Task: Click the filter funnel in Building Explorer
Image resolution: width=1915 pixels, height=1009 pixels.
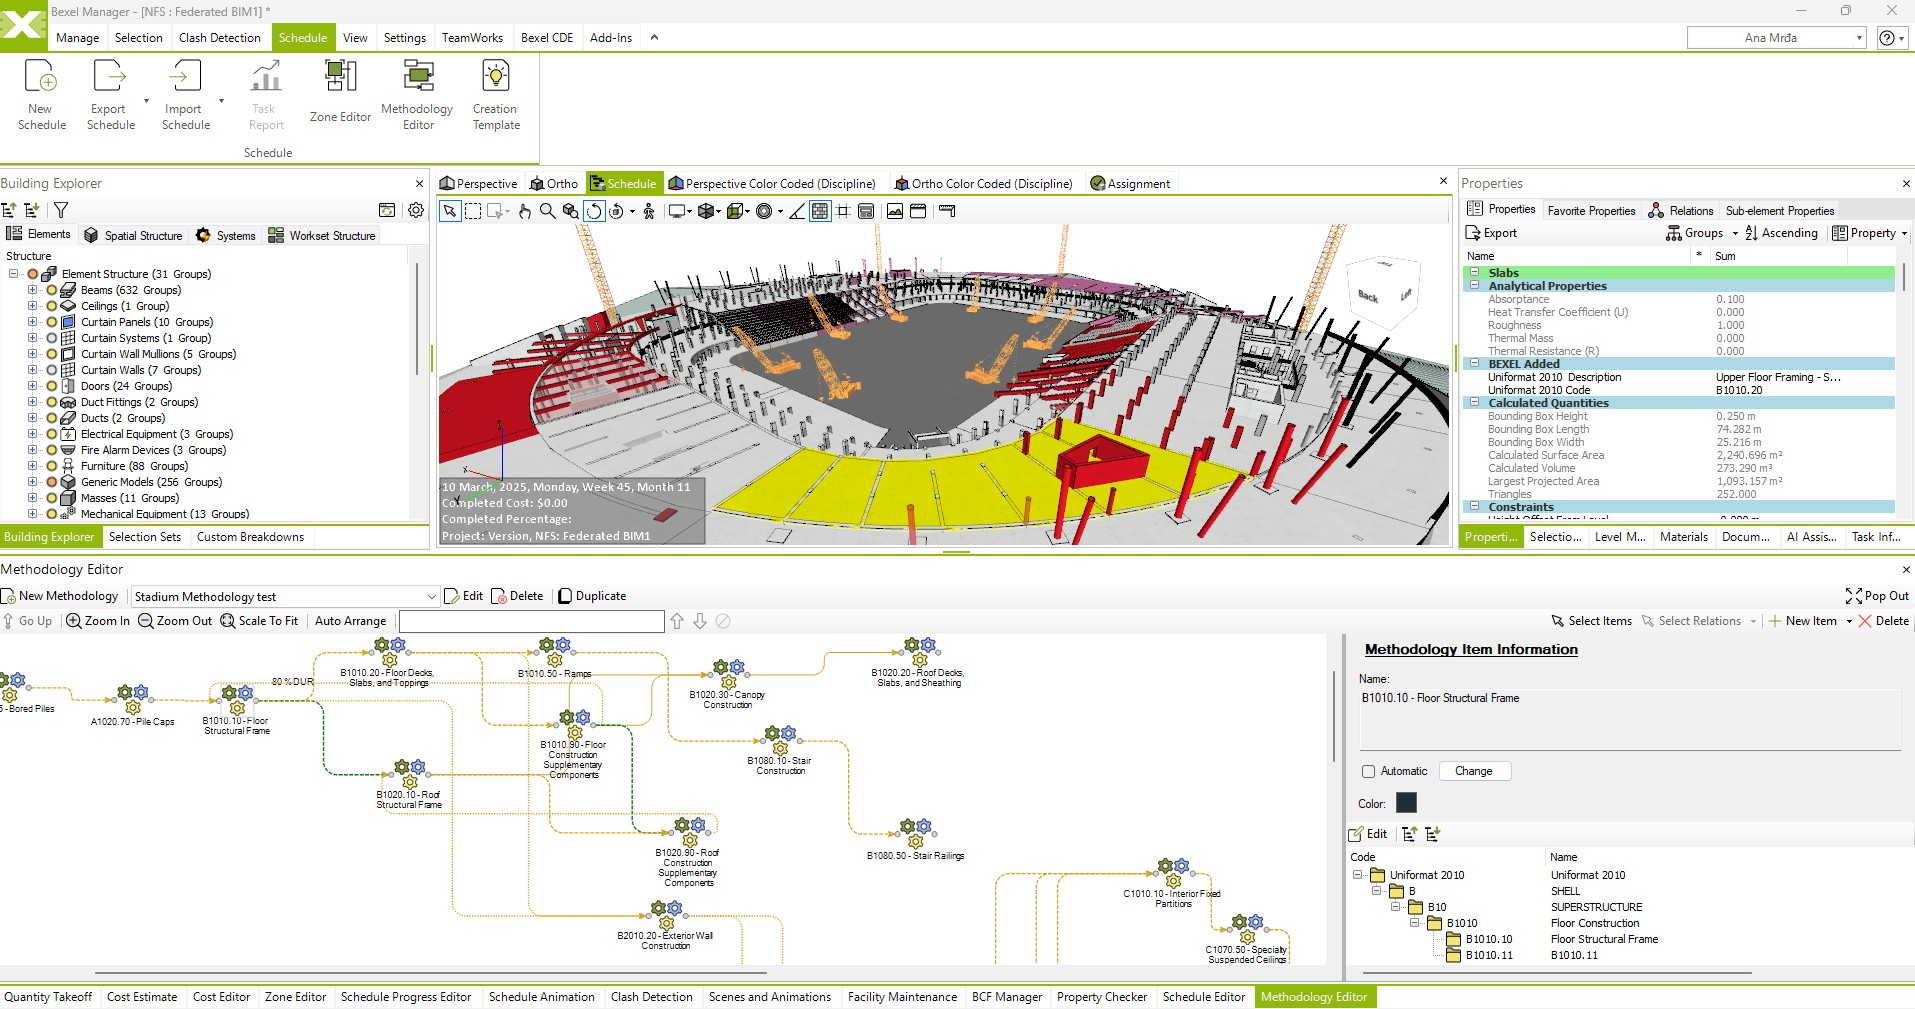Action: (x=61, y=210)
